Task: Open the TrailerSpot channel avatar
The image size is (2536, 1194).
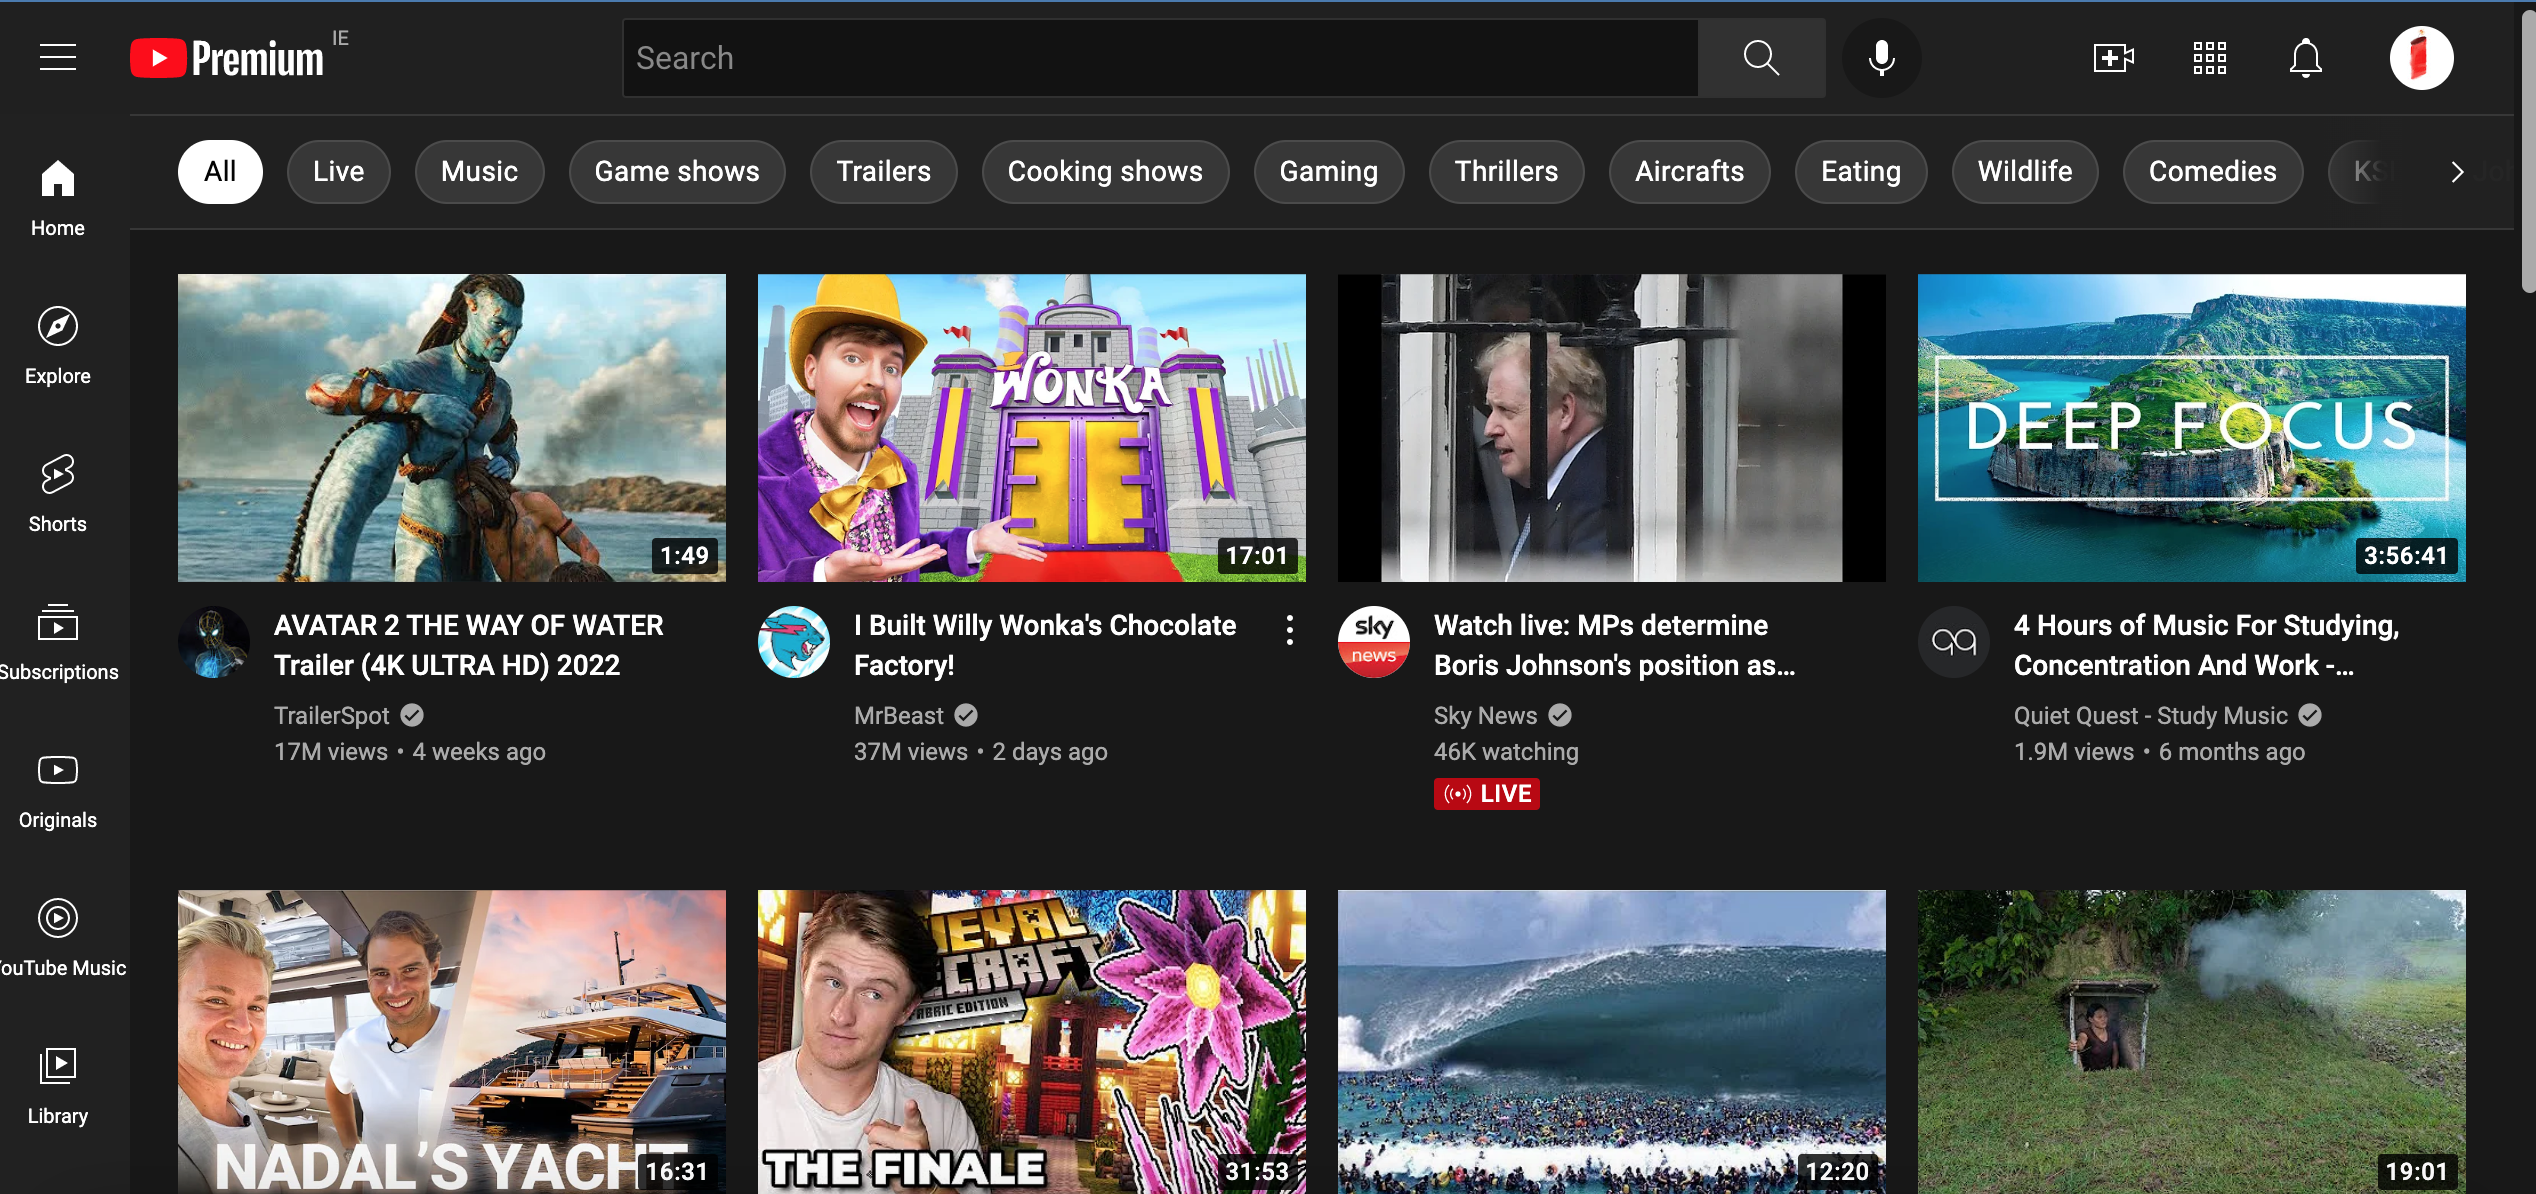Action: click(x=214, y=642)
